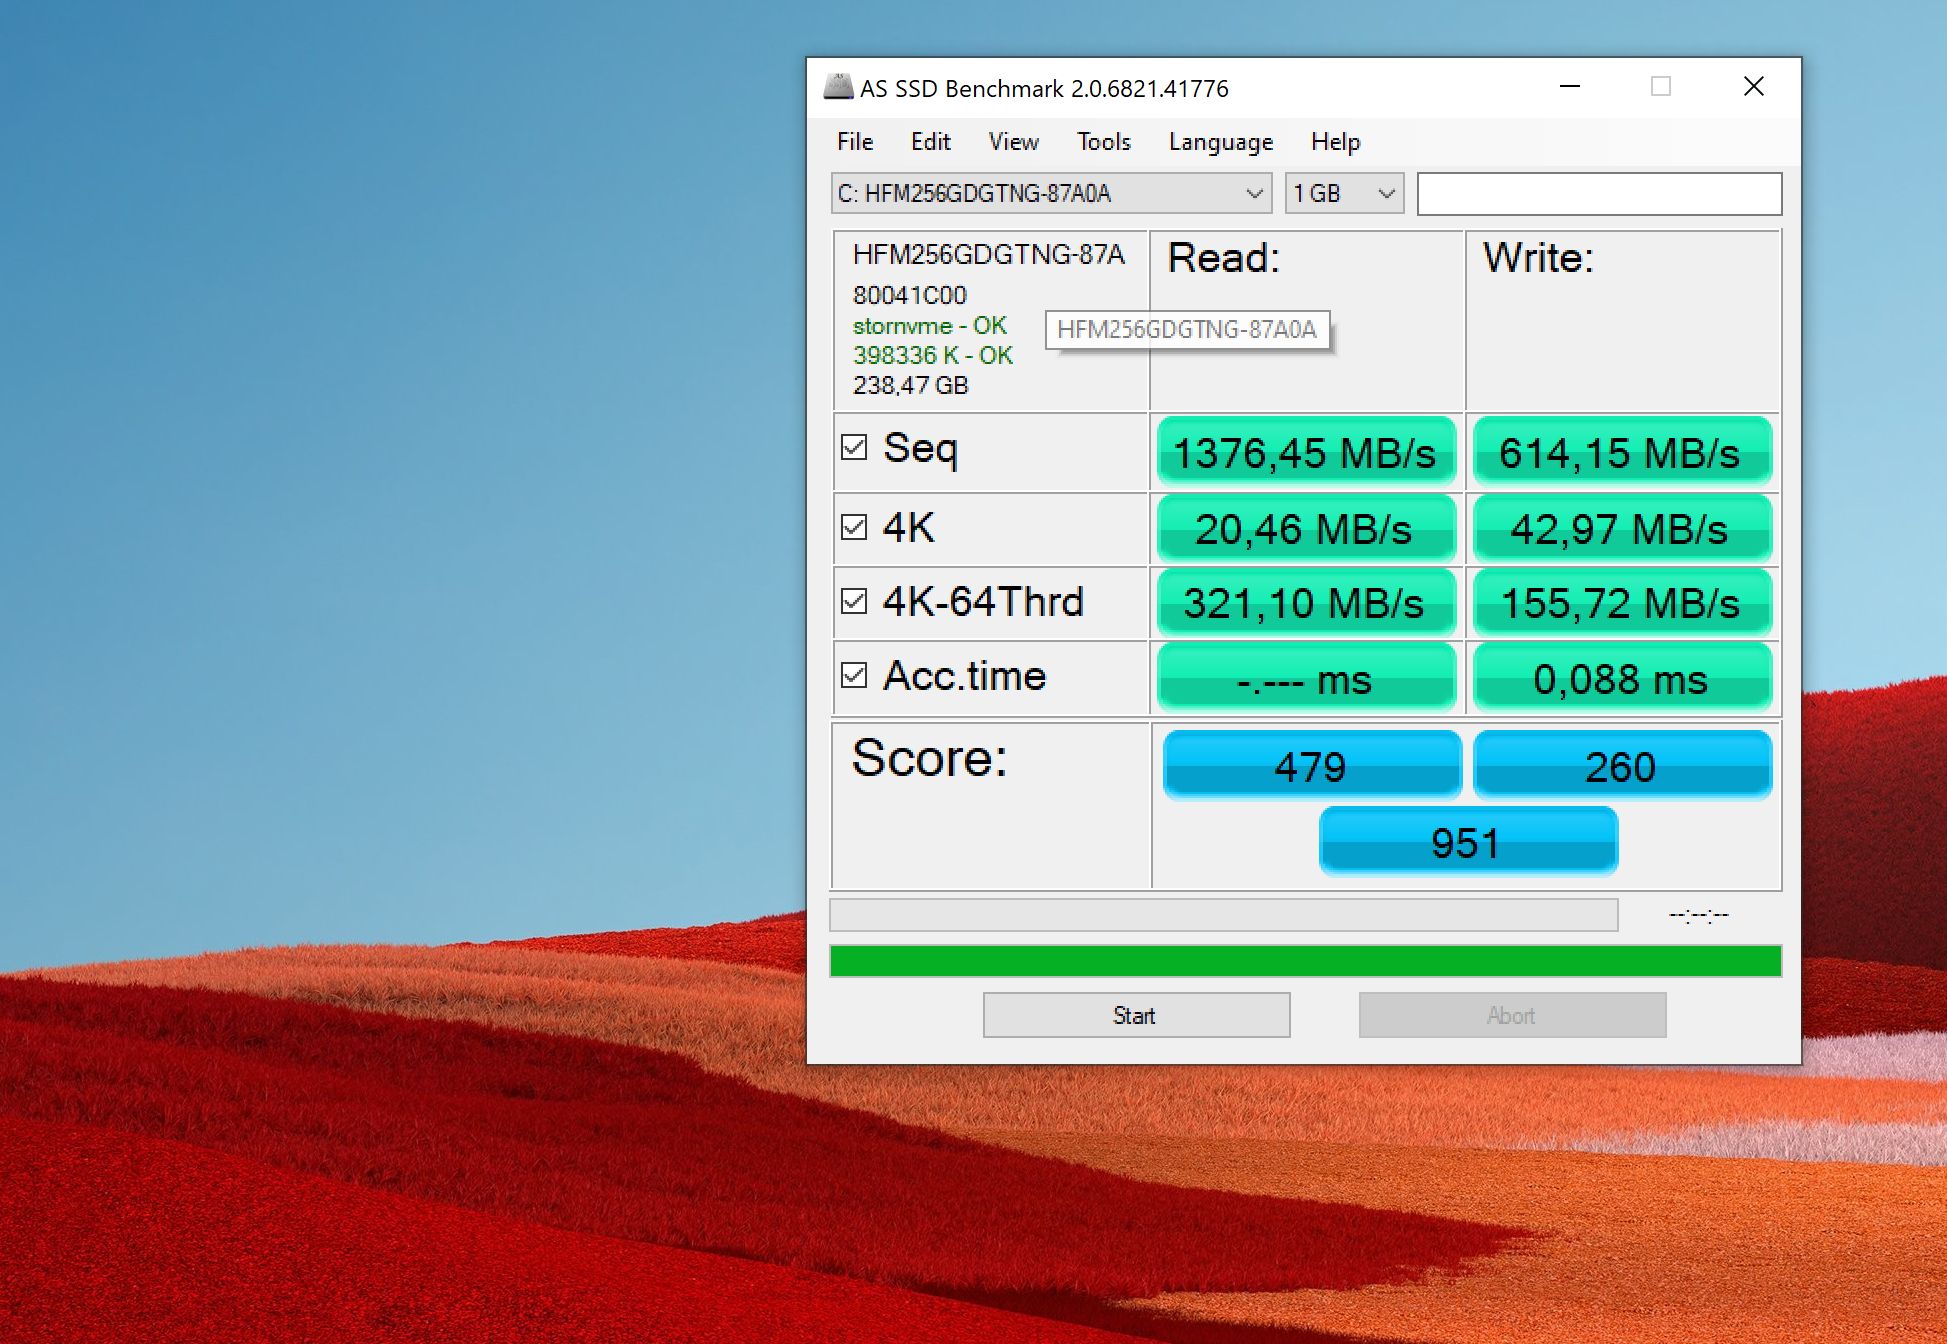The image size is (1947, 1344).
Task: Toggle the Acc.time test checkbox
Action: 854,675
